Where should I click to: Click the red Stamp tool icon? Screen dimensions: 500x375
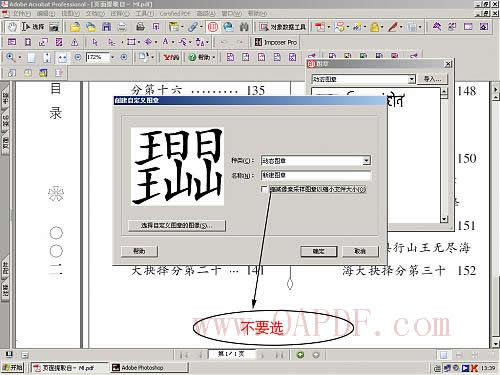213,27
